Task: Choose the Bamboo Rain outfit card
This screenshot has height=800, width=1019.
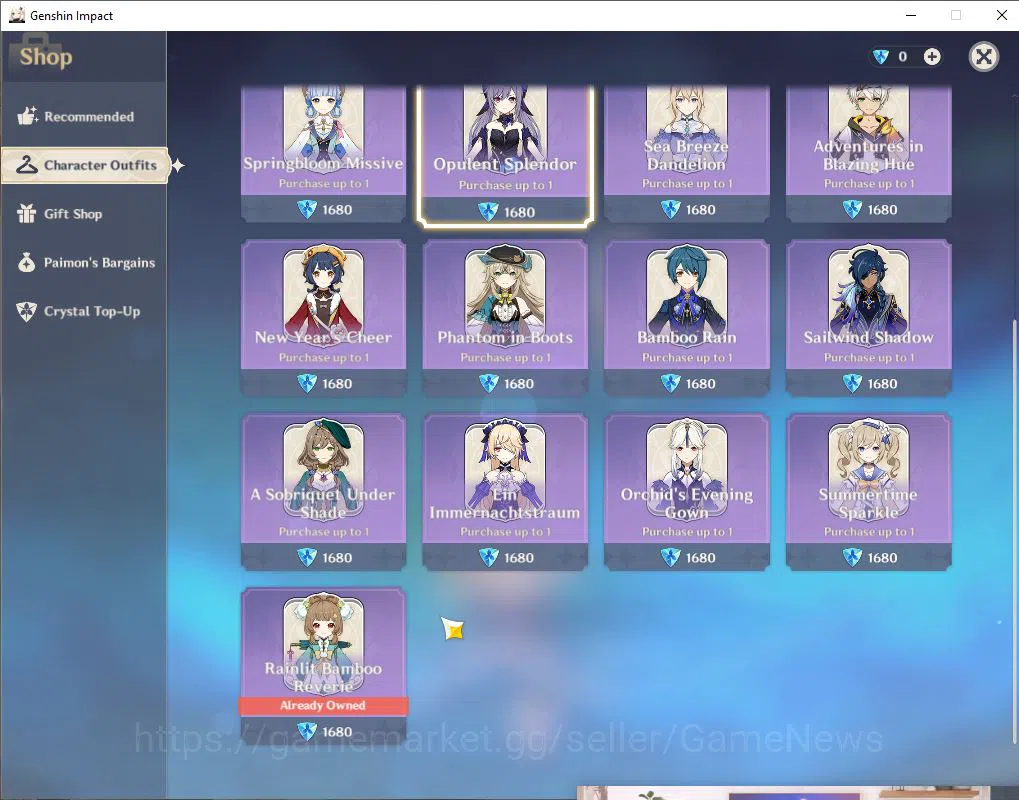Action: pyautogui.click(x=687, y=317)
